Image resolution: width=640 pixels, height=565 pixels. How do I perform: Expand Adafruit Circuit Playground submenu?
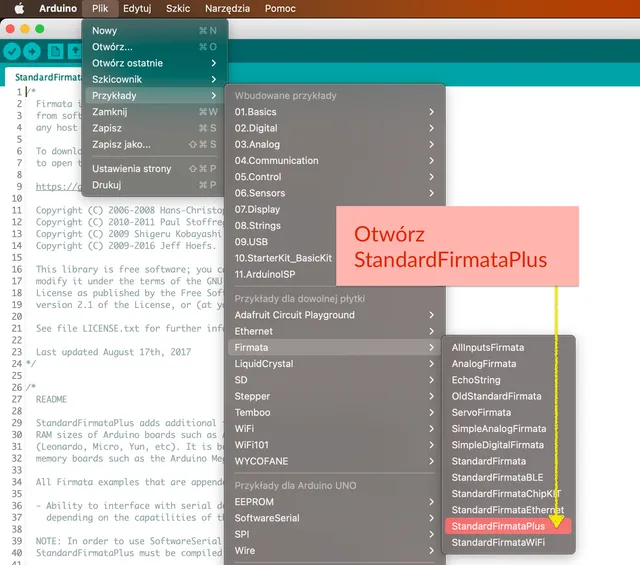(x=334, y=315)
